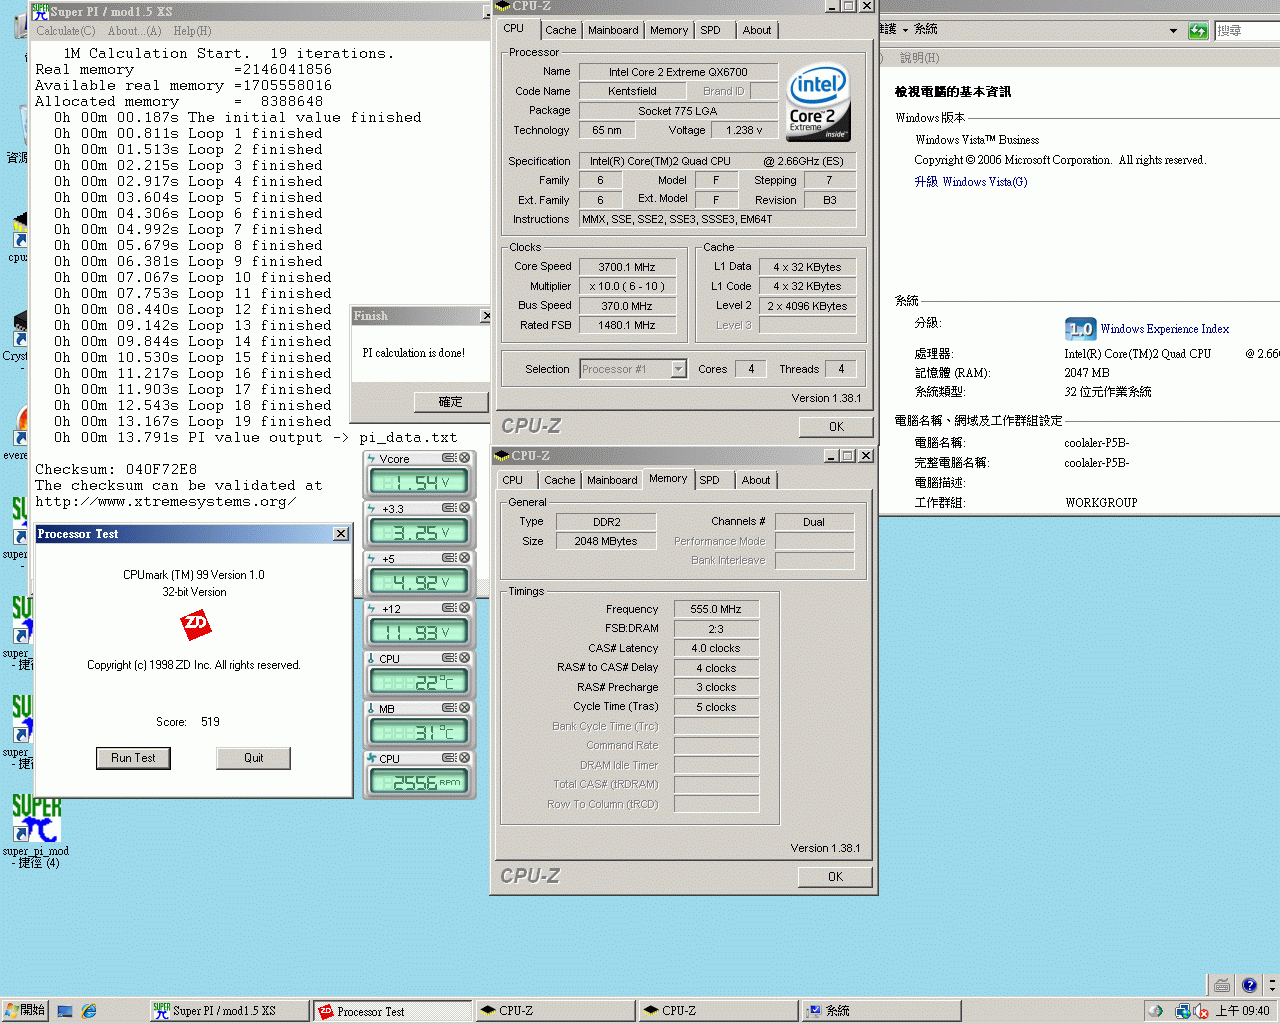The height and width of the screenshot is (1024, 1280).
Task: Click the memory Frequency value 555.0 MHz
Action: click(x=716, y=609)
